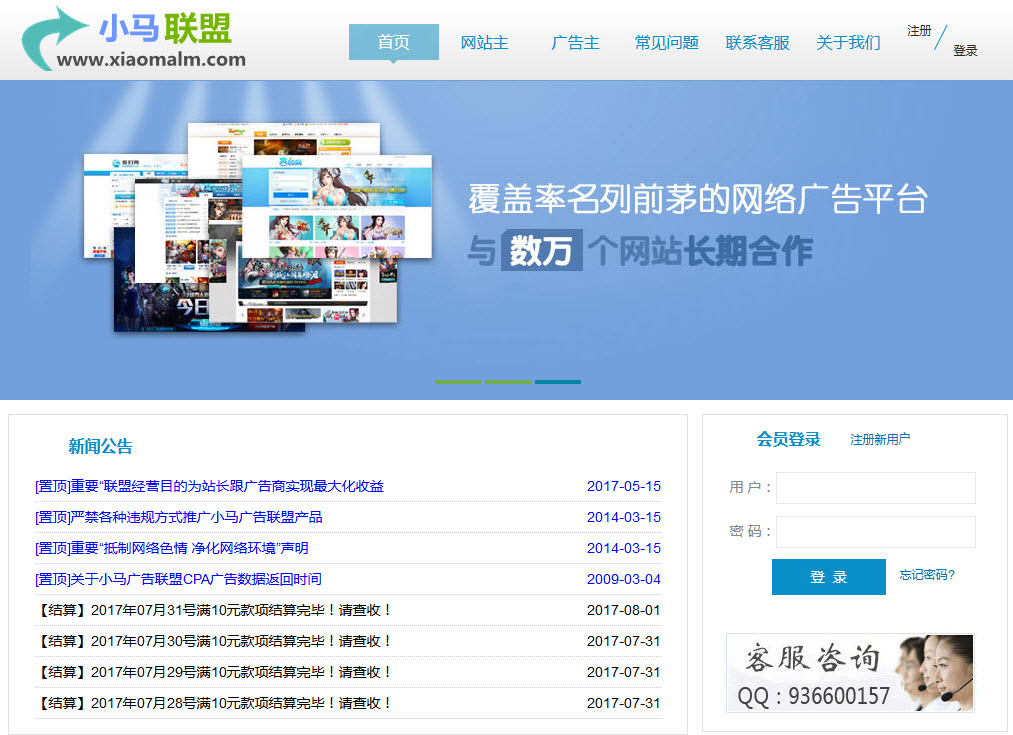
Task: Click the 忘记密码? link
Action: click(x=927, y=575)
